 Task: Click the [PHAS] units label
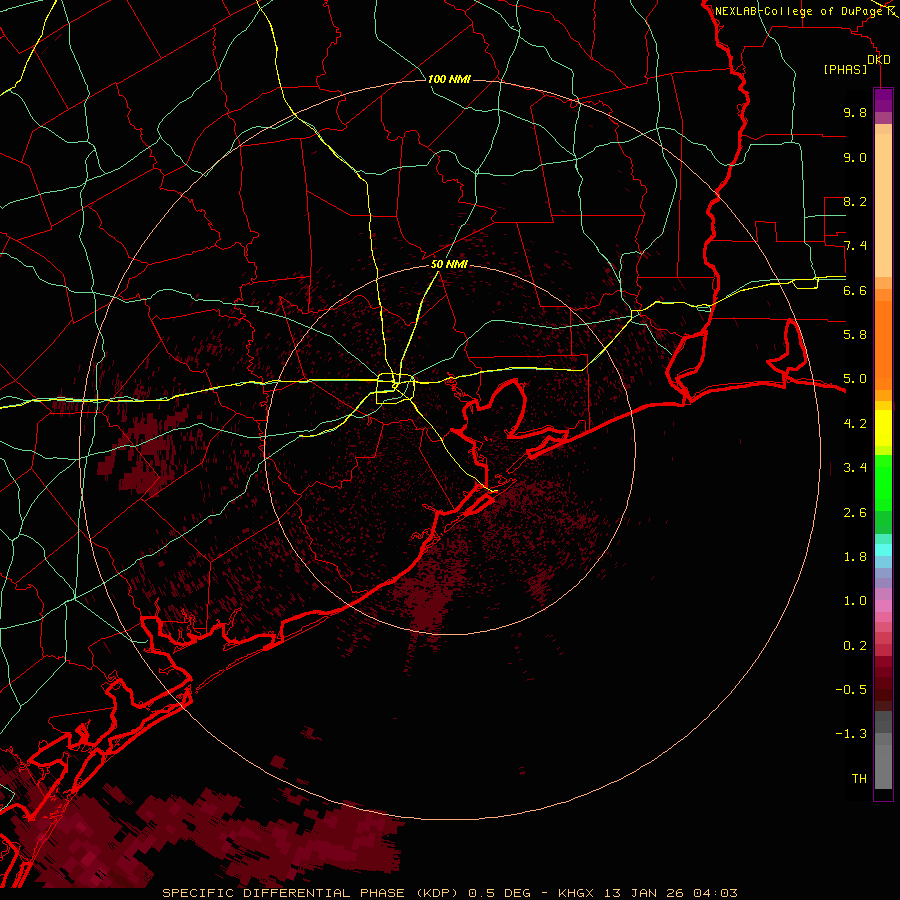845,69
